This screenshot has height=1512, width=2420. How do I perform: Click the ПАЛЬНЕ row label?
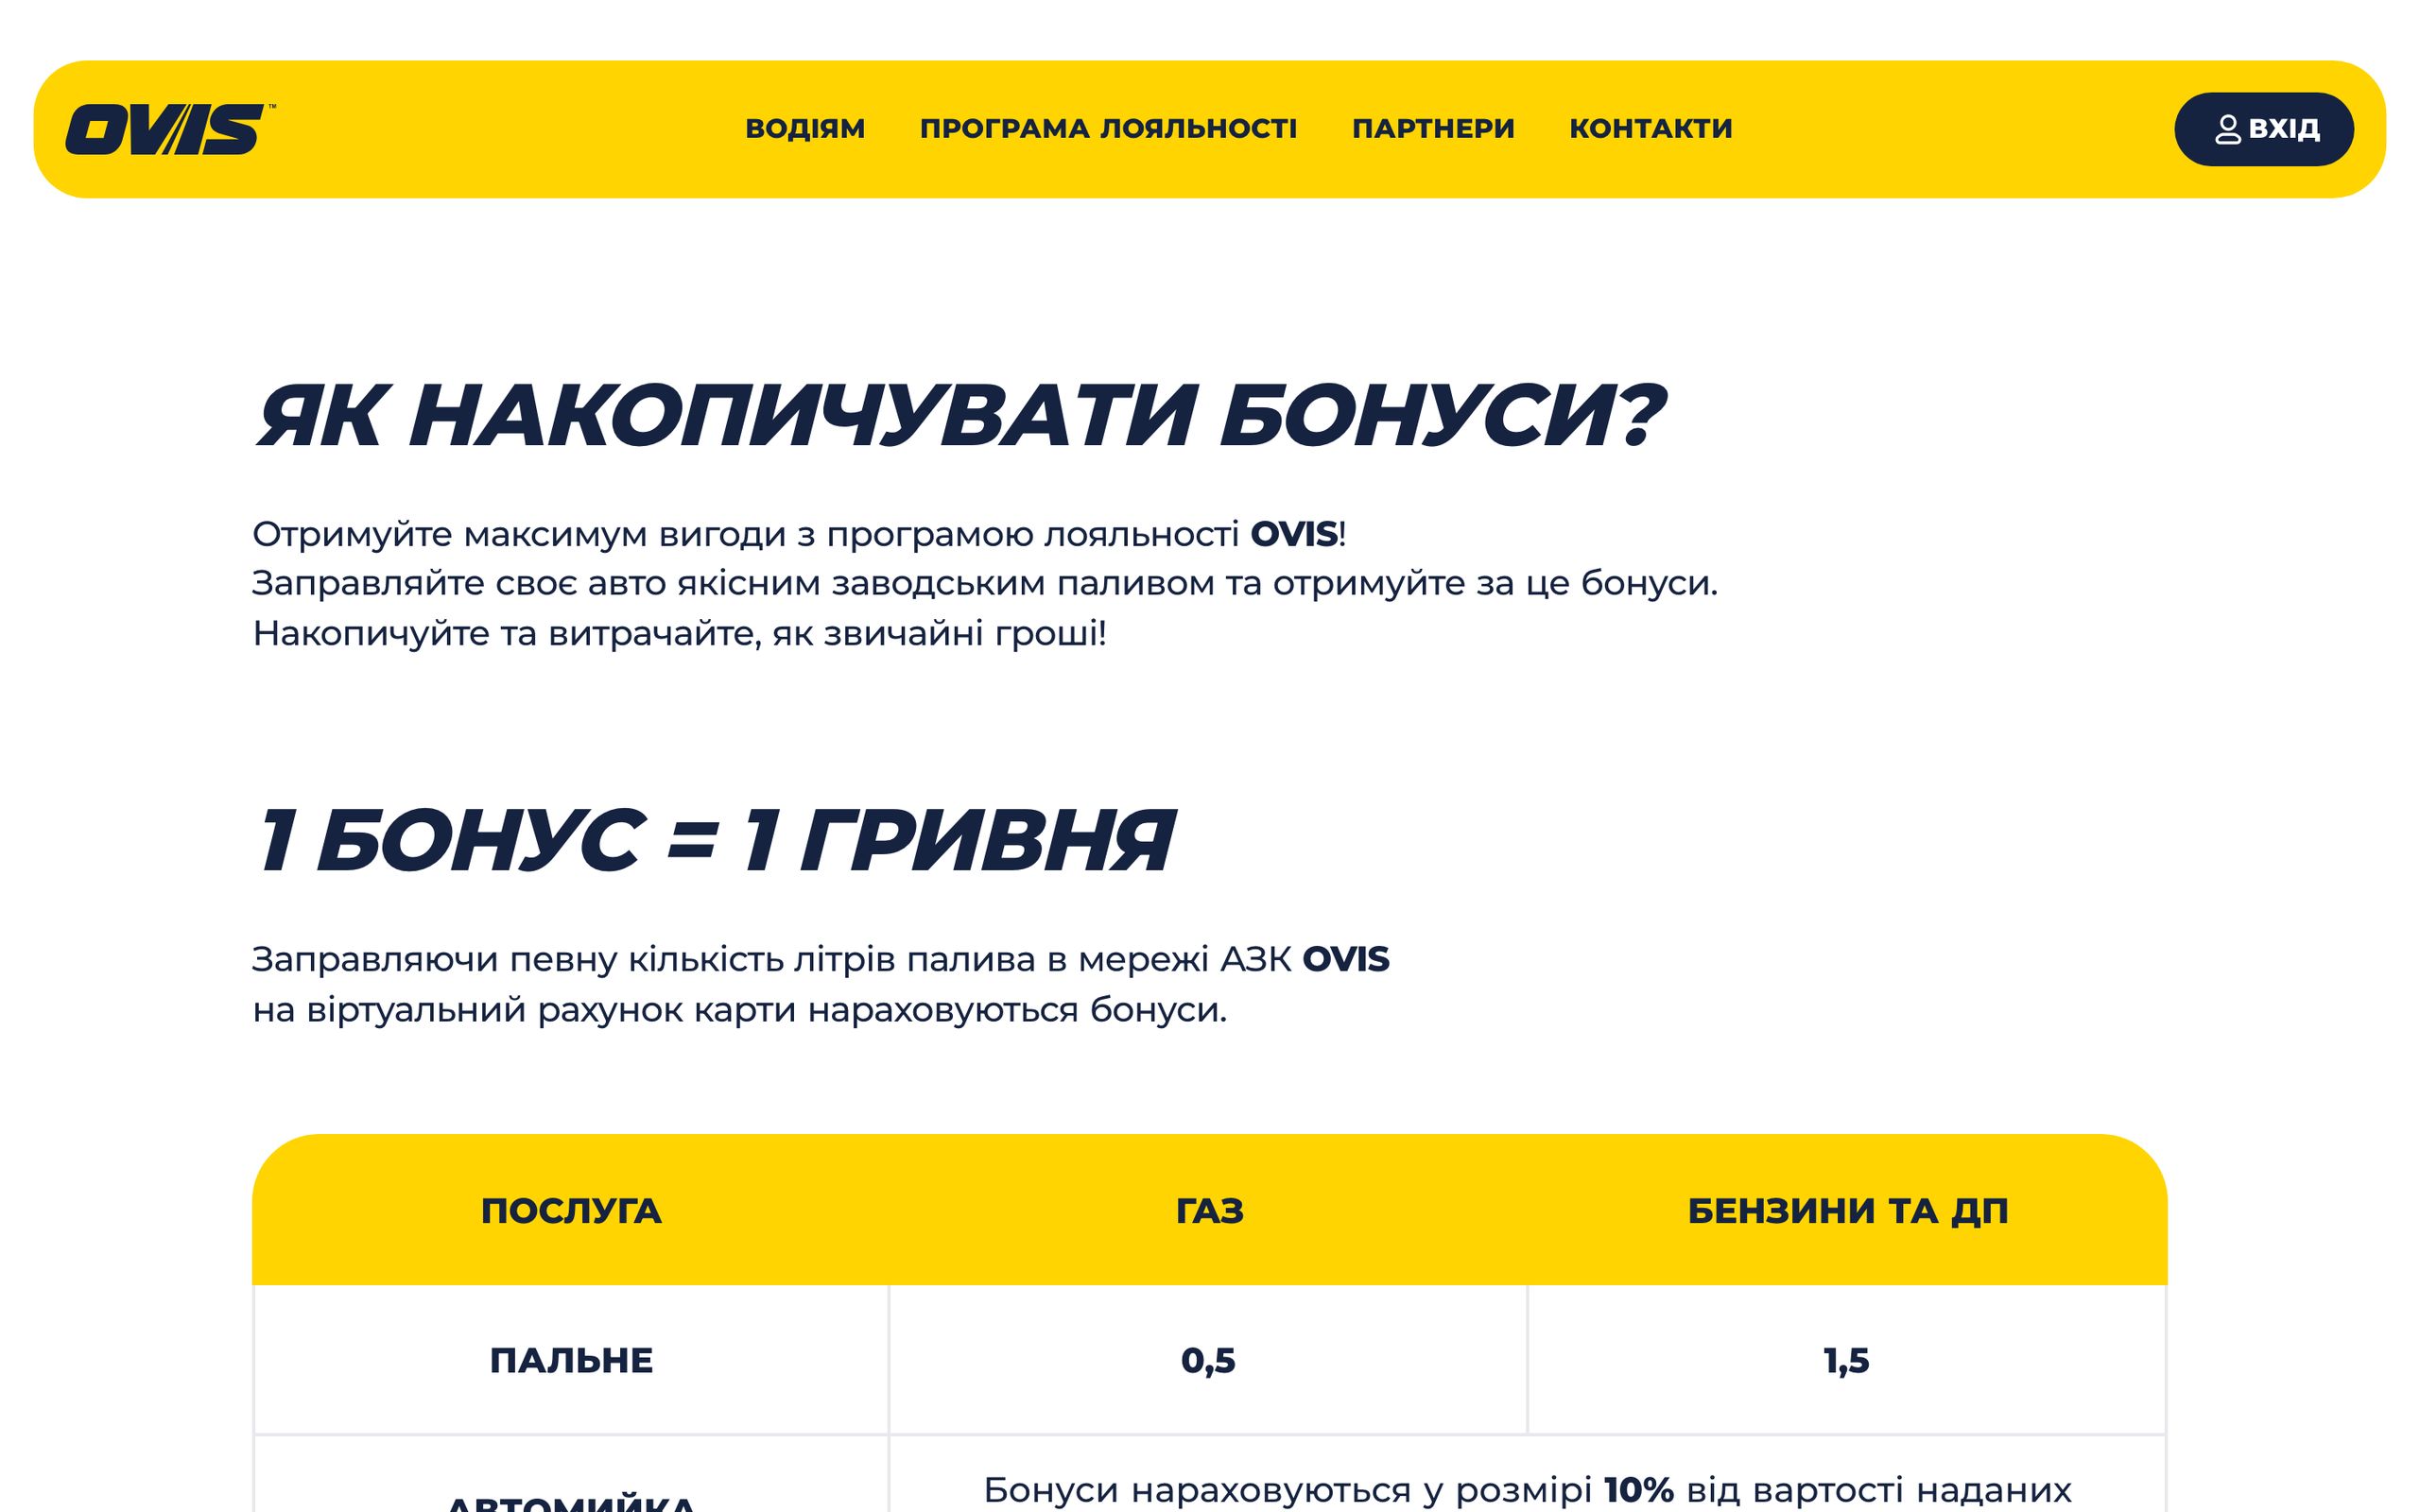pyautogui.click(x=571, y=1360)
